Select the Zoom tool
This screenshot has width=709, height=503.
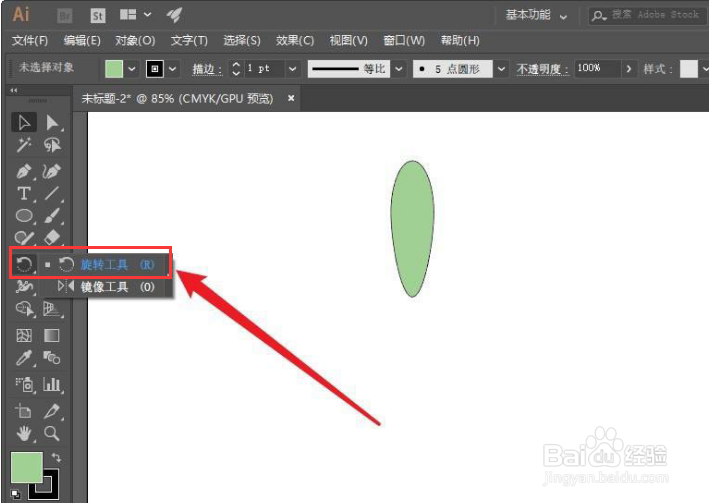pyautogui.click(x=52, y=433)
